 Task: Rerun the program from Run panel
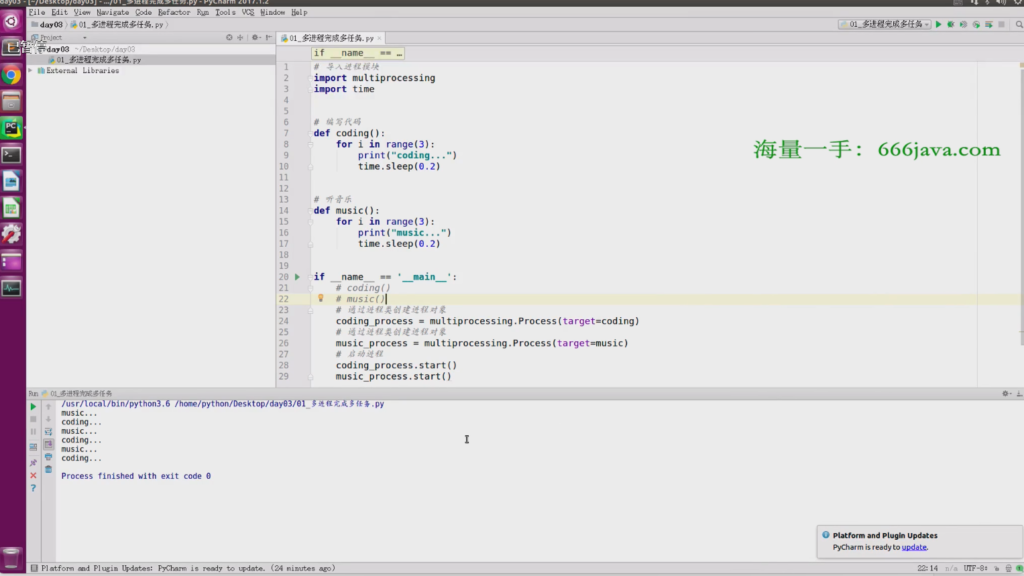(x=33, y=407)
